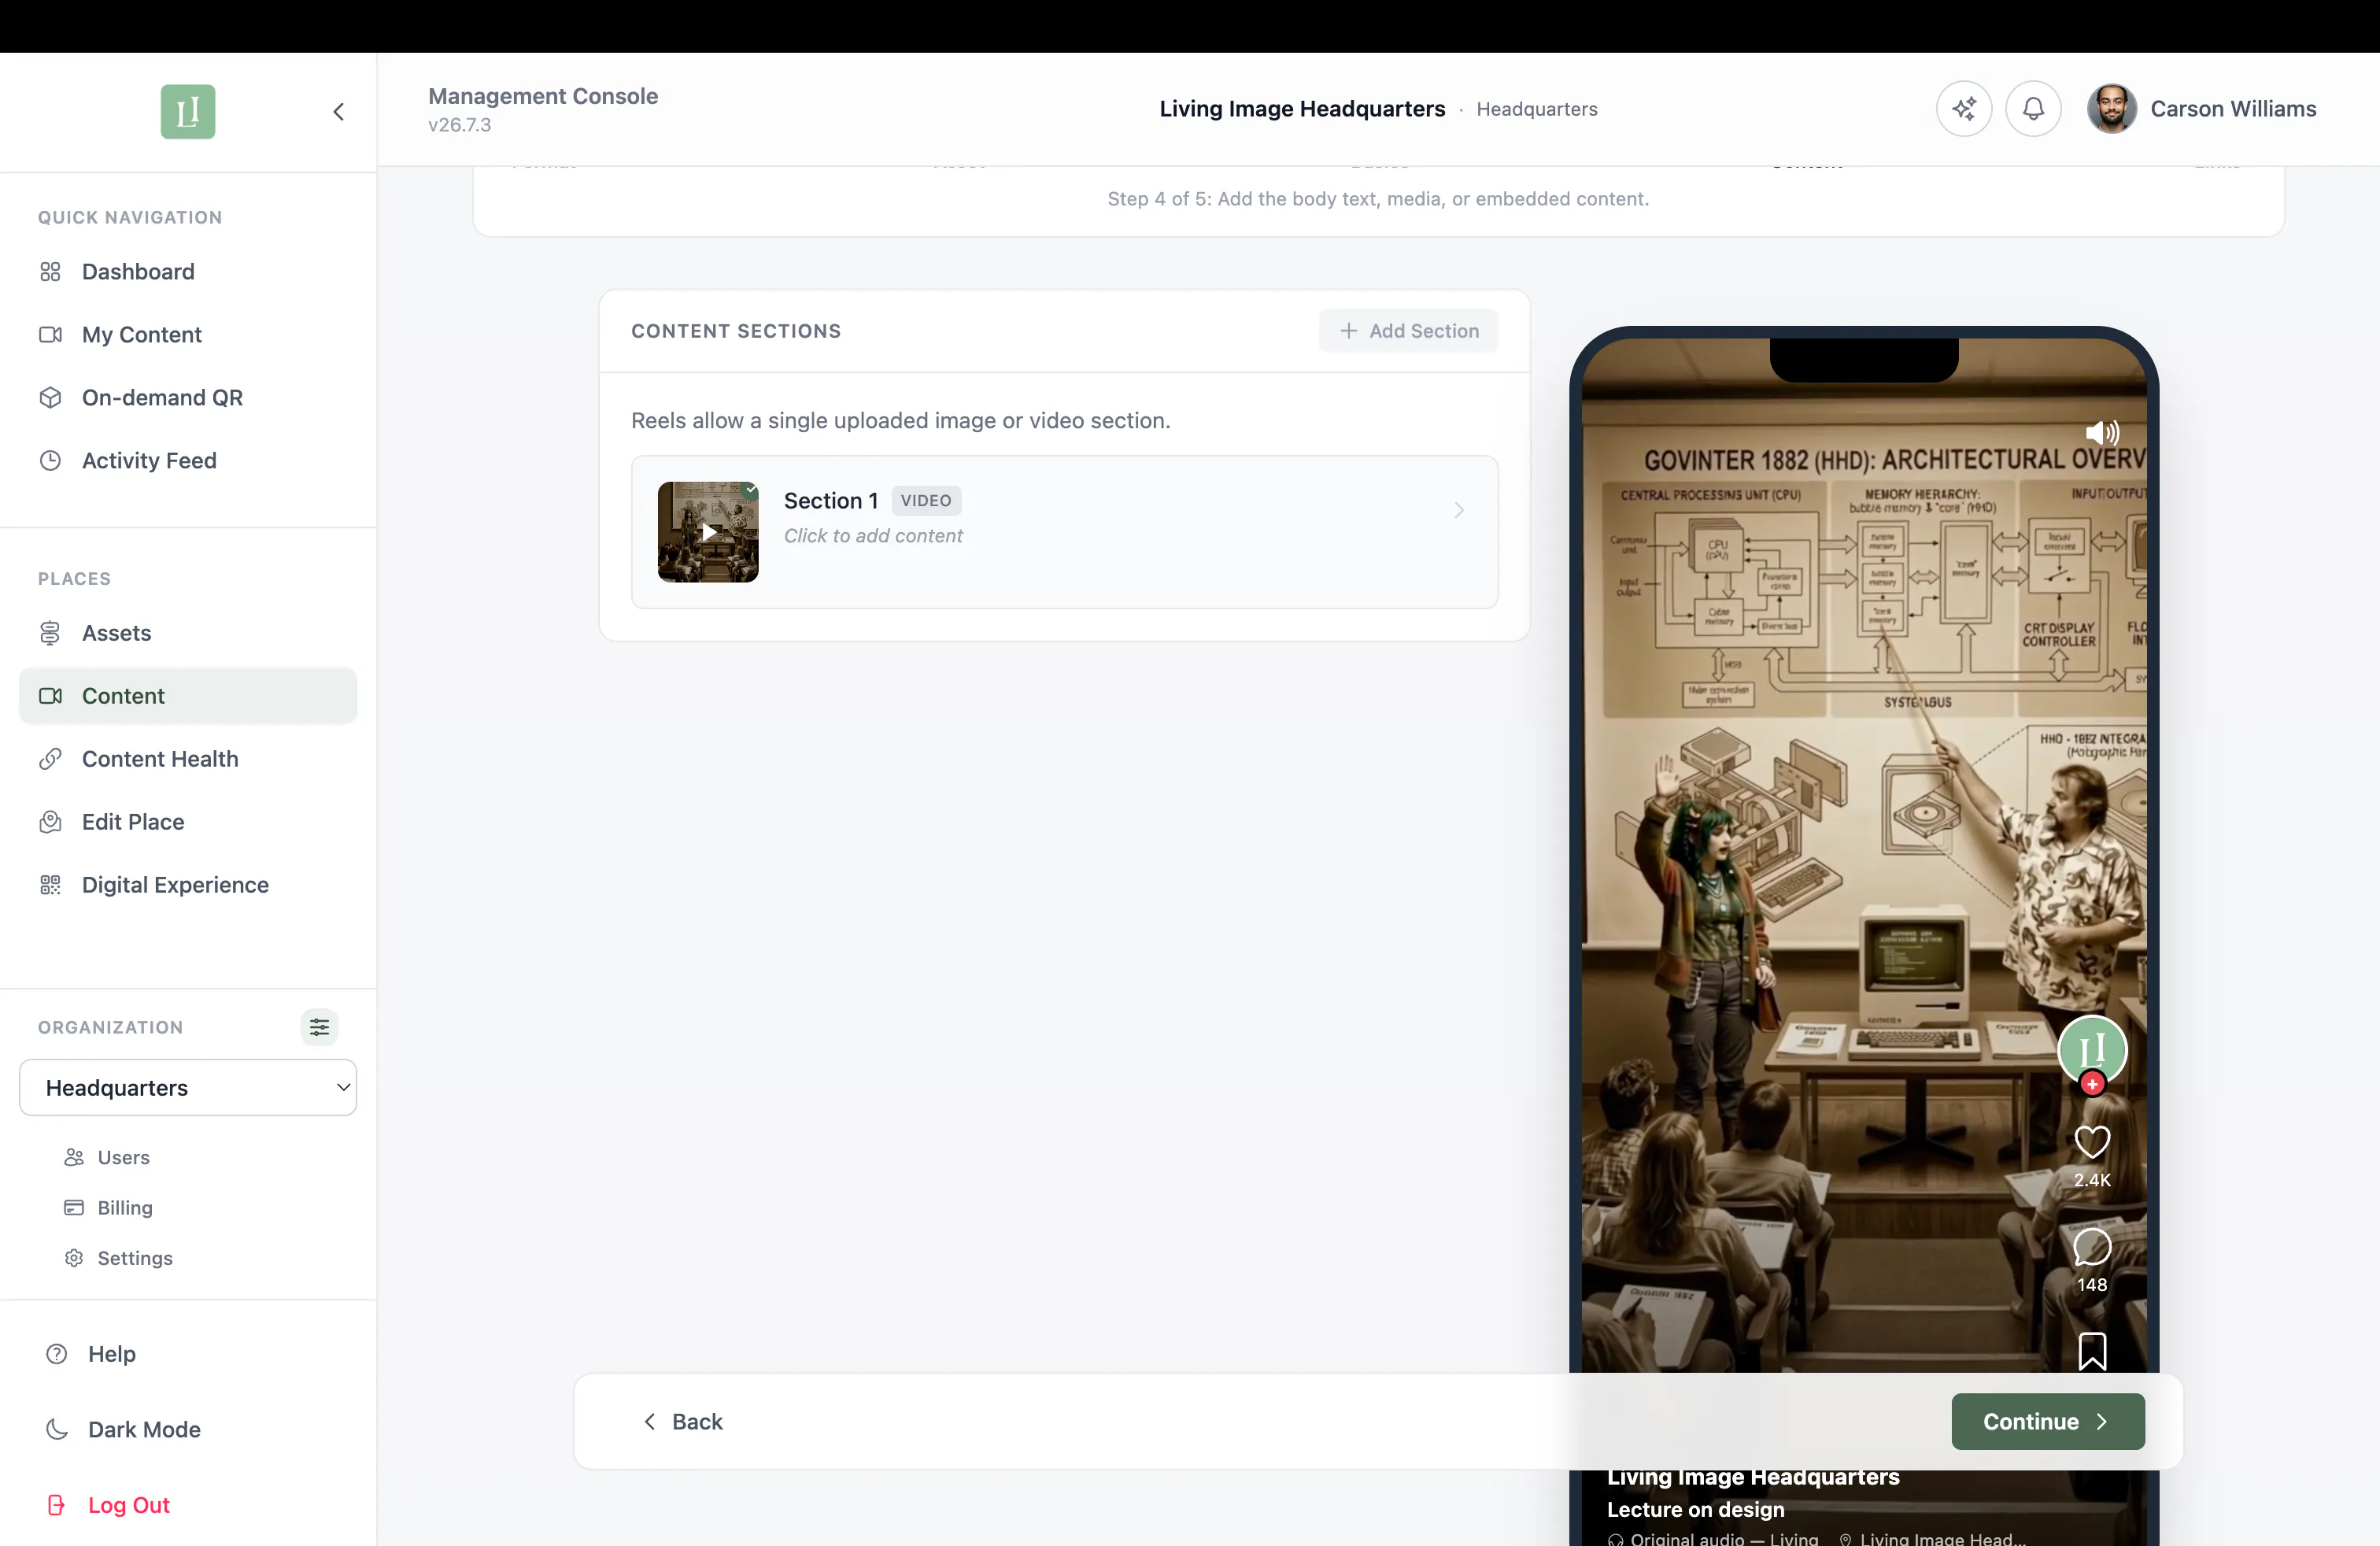Screen dimensions: 2380x1546
Task: Click the Activity Feed clock icon
Action: tap(50, 461)
